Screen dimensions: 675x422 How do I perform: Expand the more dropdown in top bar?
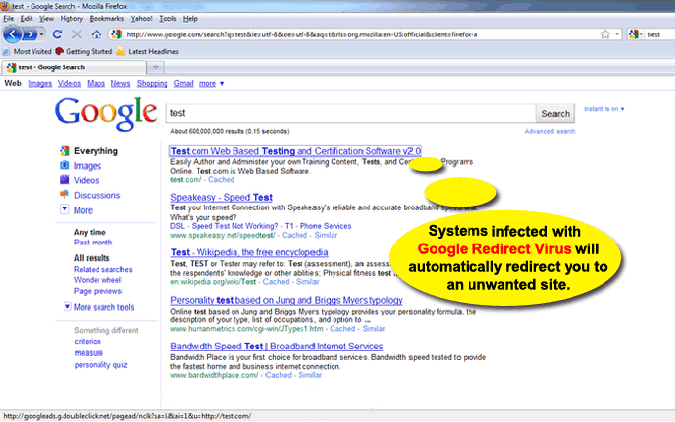pos(211,84)
